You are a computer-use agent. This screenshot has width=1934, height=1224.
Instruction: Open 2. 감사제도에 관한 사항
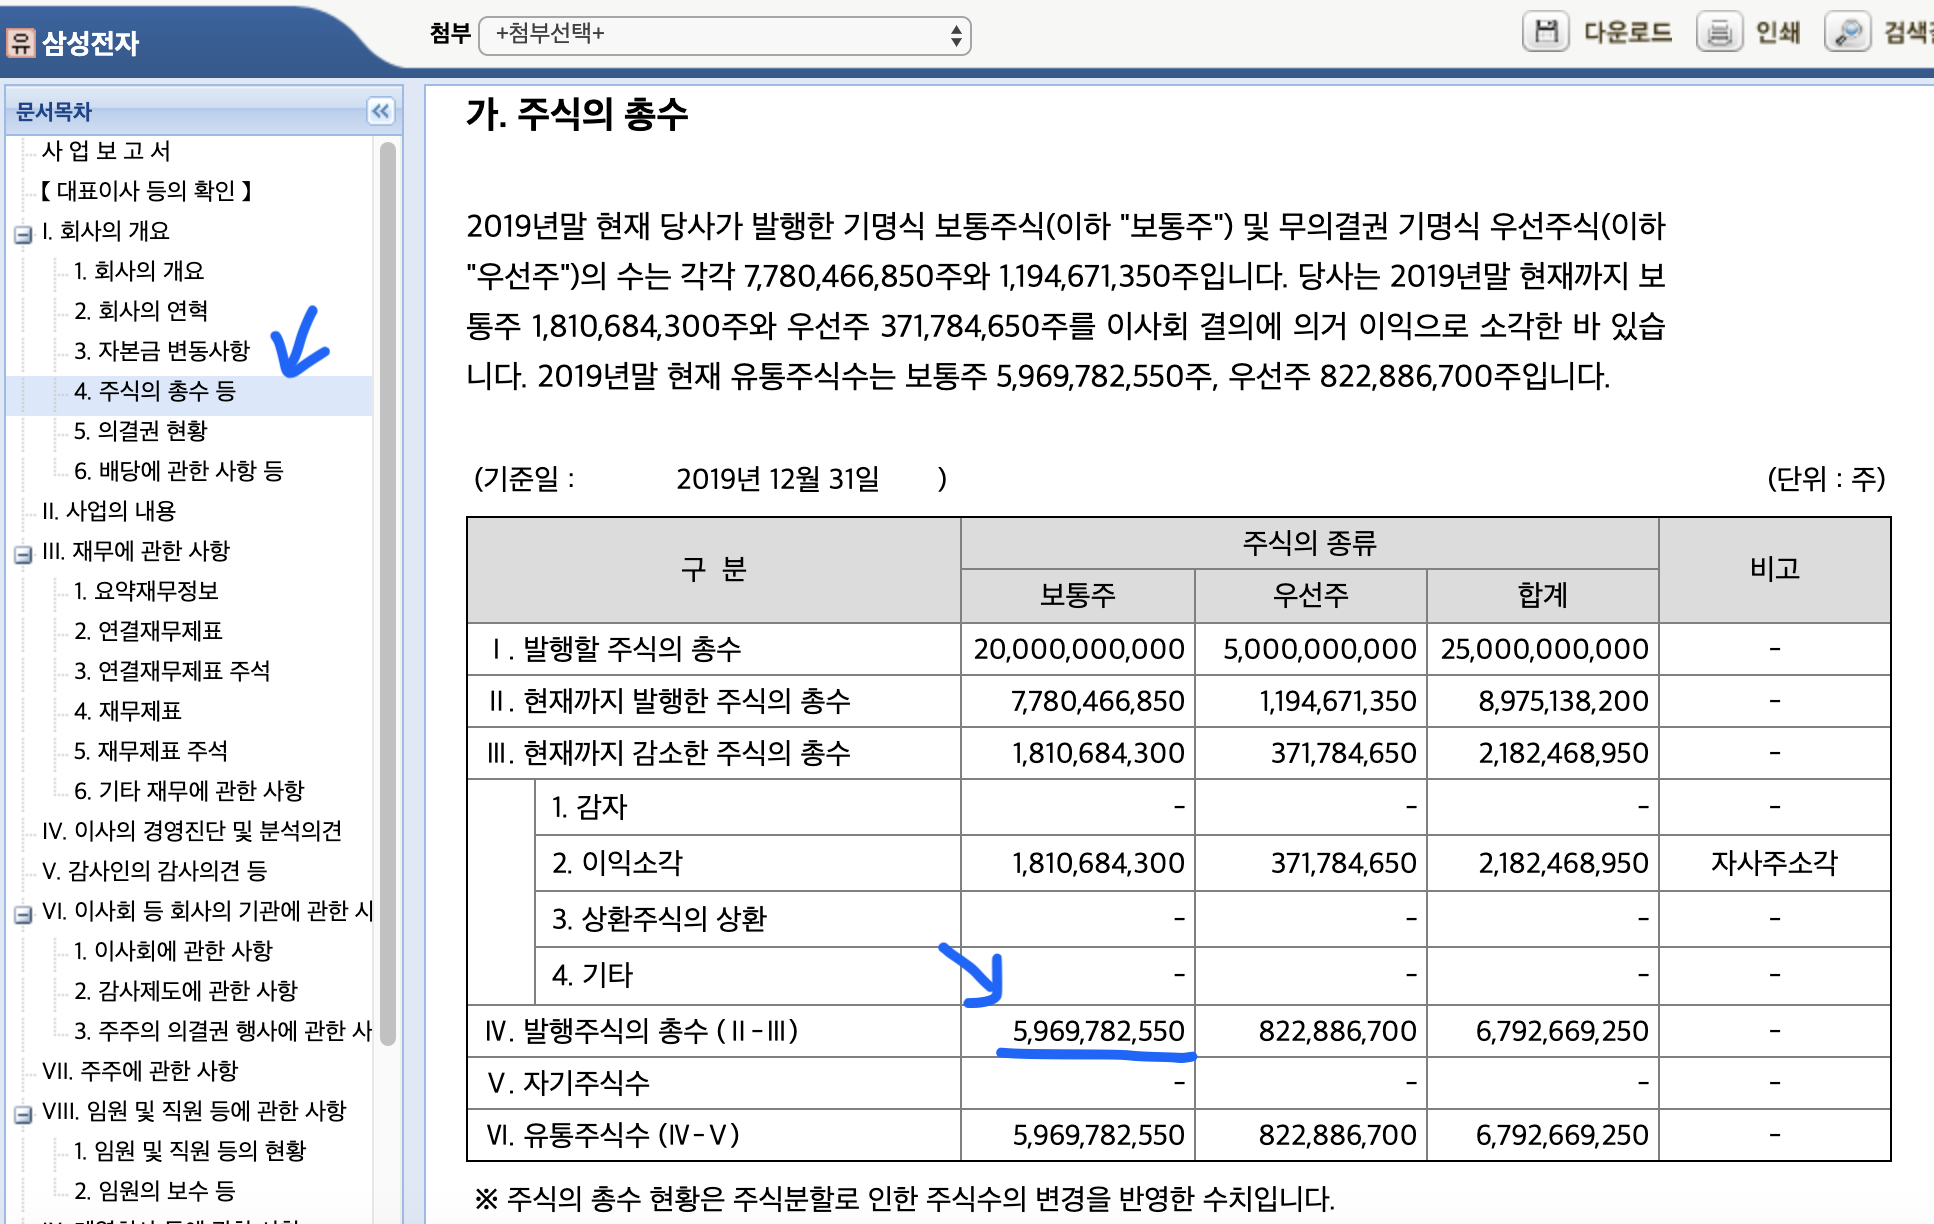click(x=186, y=991)
